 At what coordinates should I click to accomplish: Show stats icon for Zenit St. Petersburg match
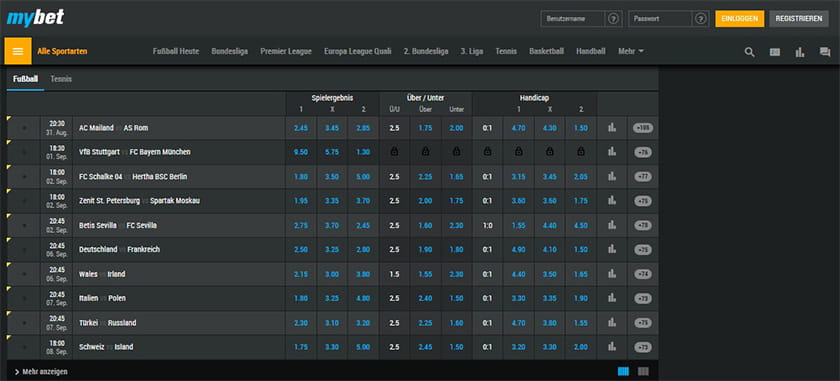coord(612,201)
